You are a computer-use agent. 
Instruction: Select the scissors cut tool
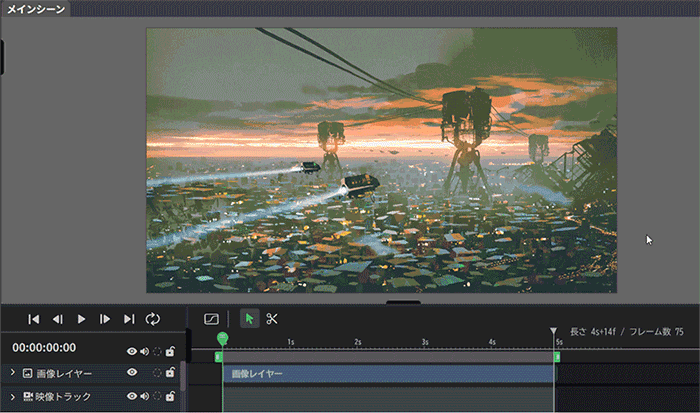click(x=272, y=319)
